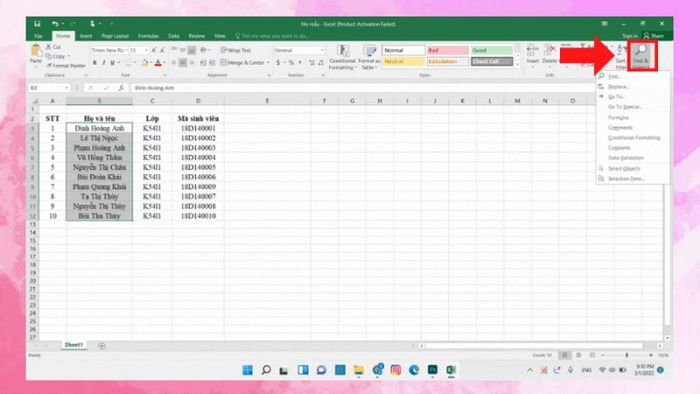Click the new sheet plus button
This screenshot has height=394, width=700.
(102, 345)
